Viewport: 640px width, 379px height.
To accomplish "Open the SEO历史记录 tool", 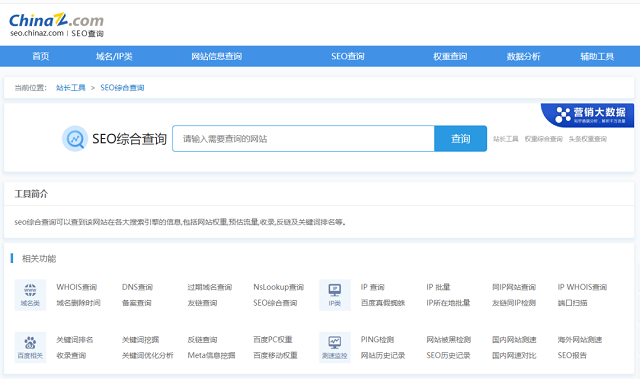I will pyautogui.click(x=448, y=355).
